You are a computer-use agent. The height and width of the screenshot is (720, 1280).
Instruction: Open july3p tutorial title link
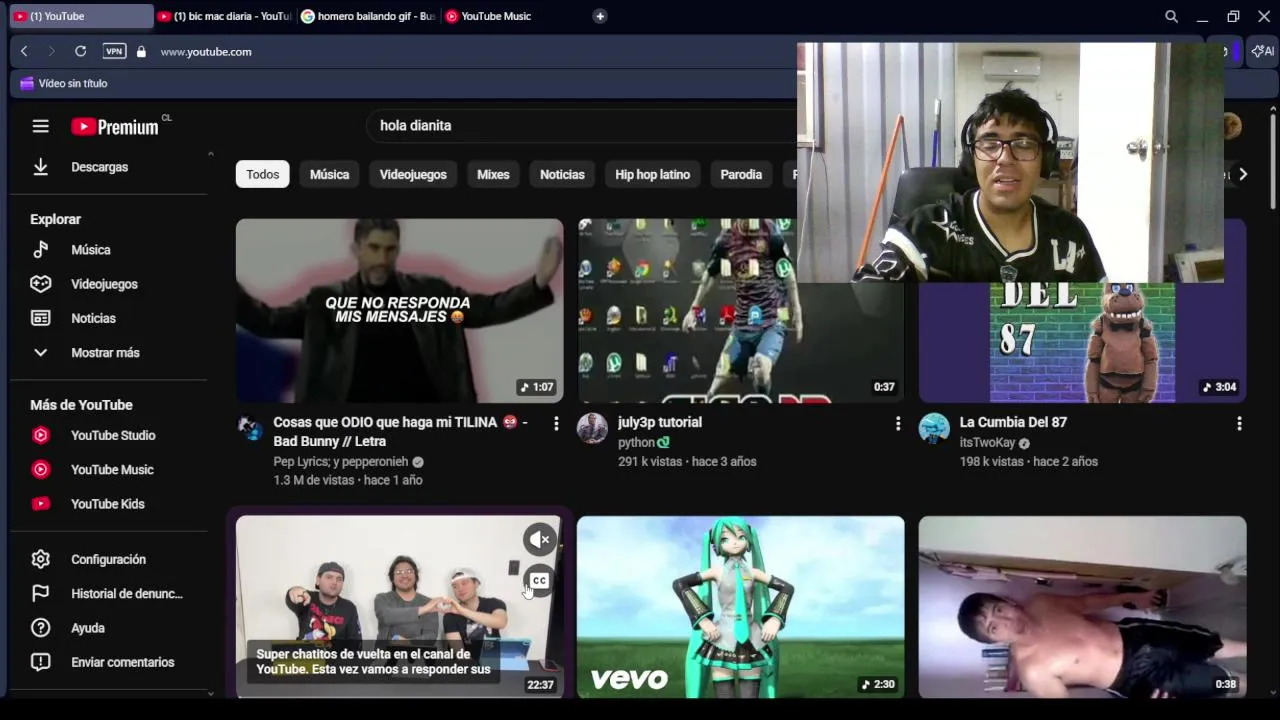point(660,422)
